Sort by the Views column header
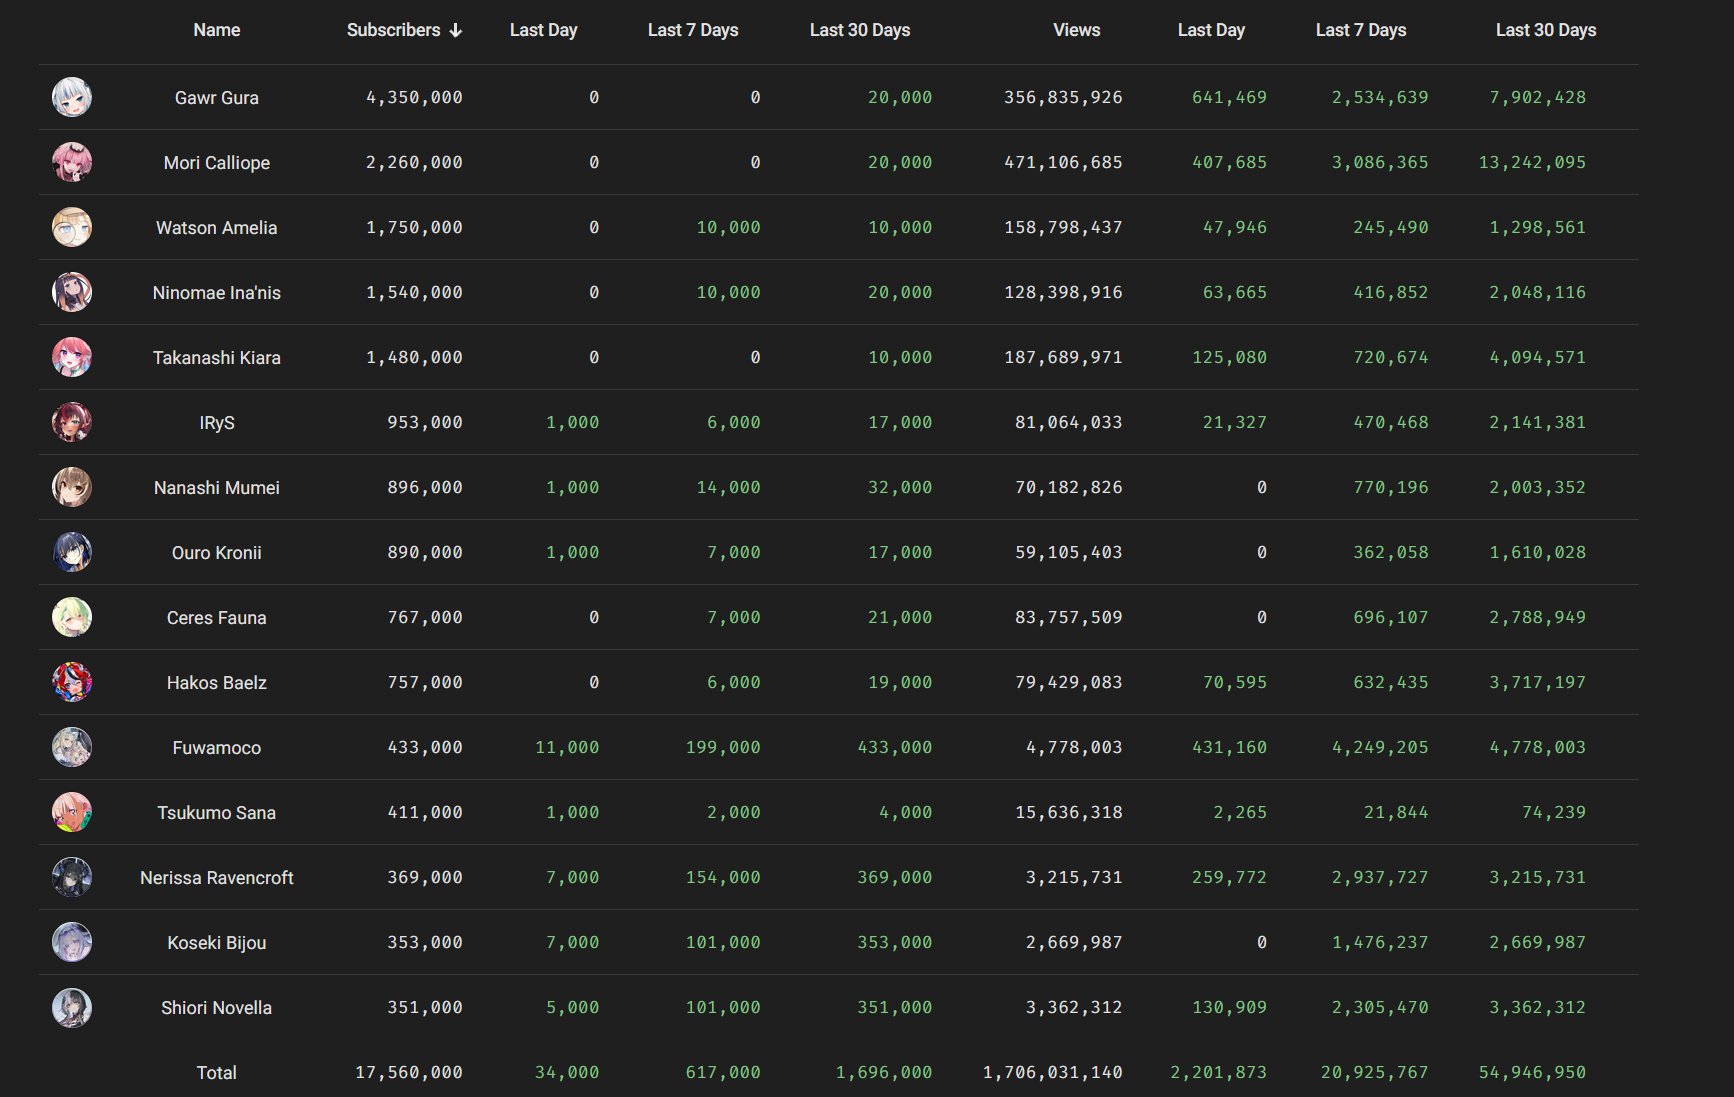Viewport: 1734px width, 1097px height. (1077, 30)
